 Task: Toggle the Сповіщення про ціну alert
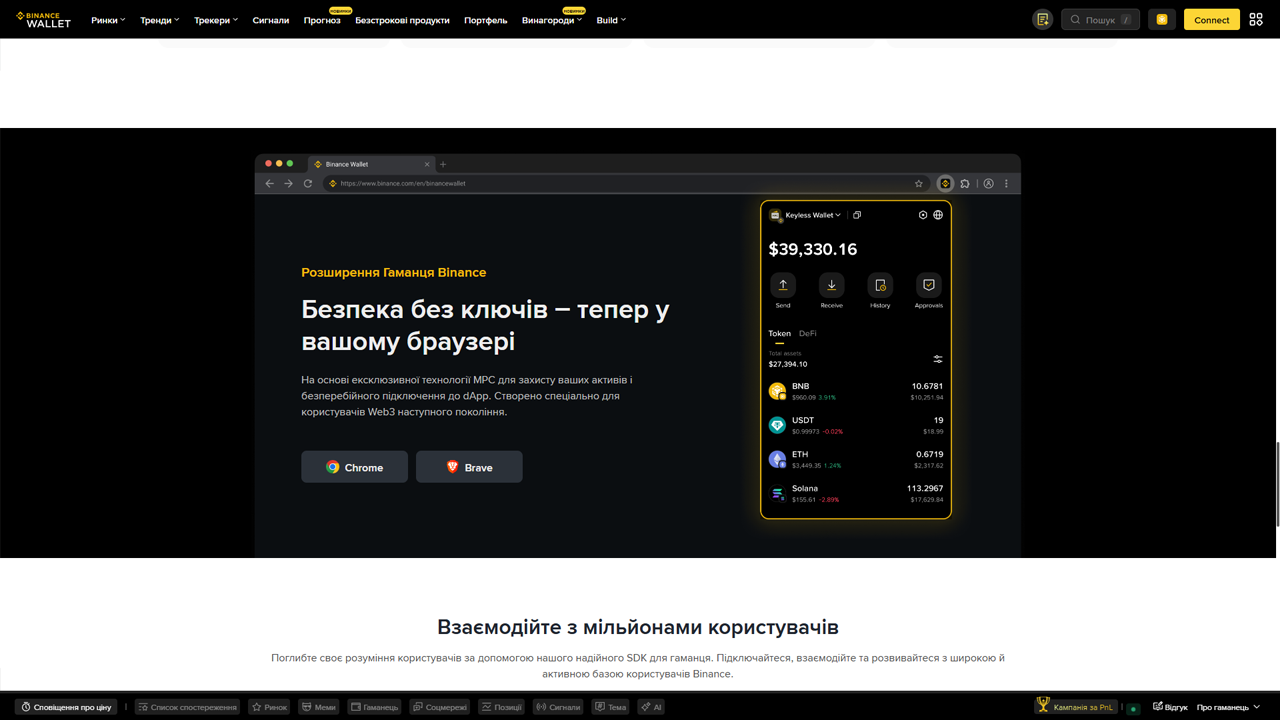point(67,707)
